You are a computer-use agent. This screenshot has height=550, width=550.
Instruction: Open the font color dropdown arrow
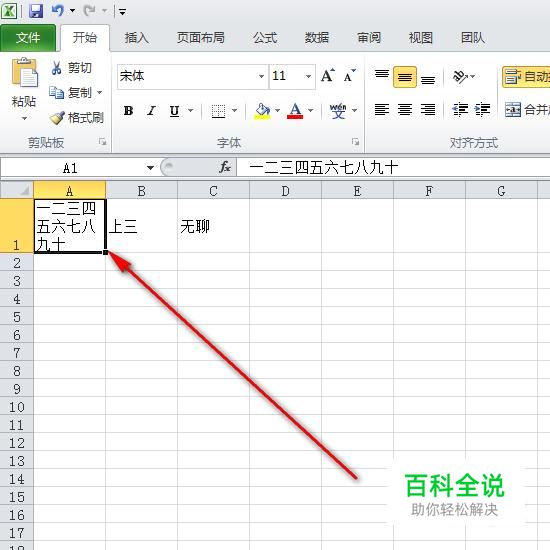coord(311,111)
